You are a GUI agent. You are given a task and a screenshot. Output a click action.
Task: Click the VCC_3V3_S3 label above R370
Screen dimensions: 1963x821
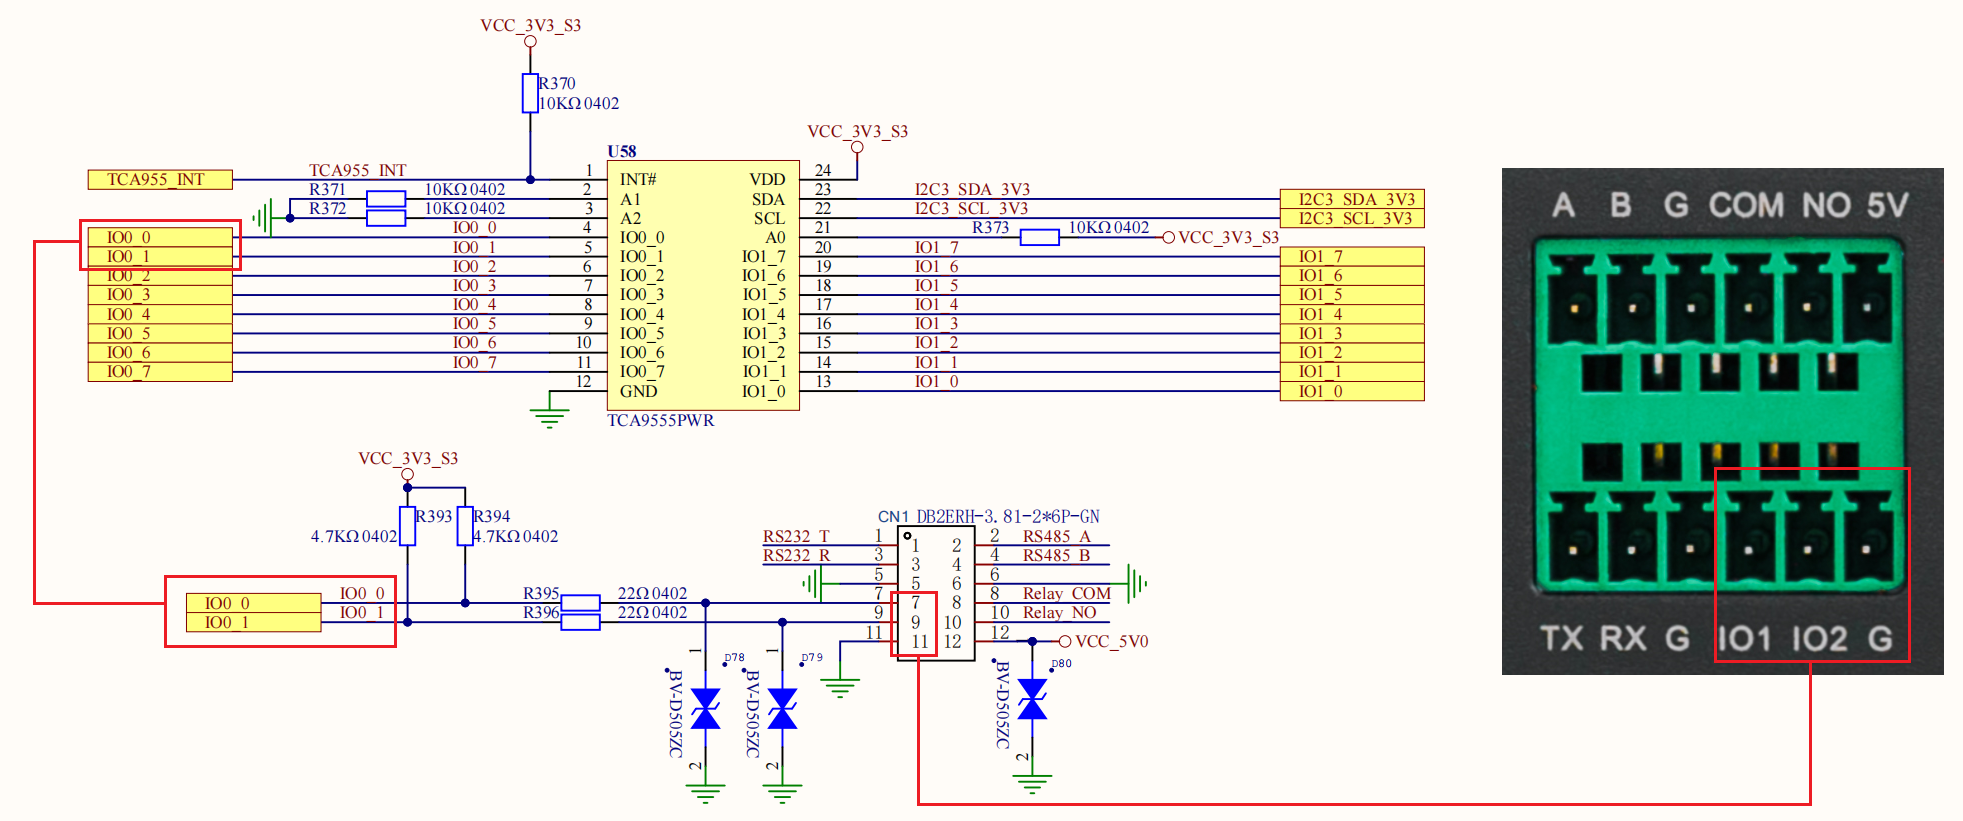tap(531, 25)
